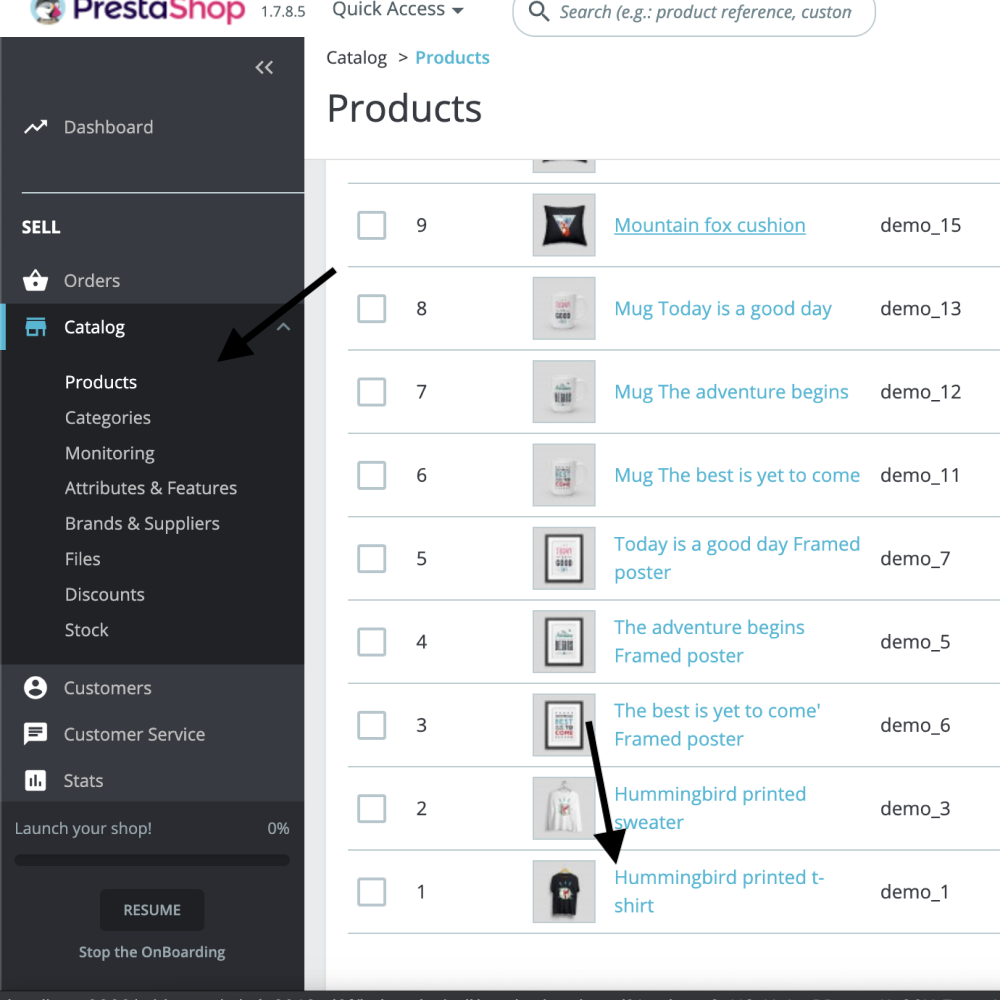Check the checkbox for Mountain fox cushion

point(371,225)
